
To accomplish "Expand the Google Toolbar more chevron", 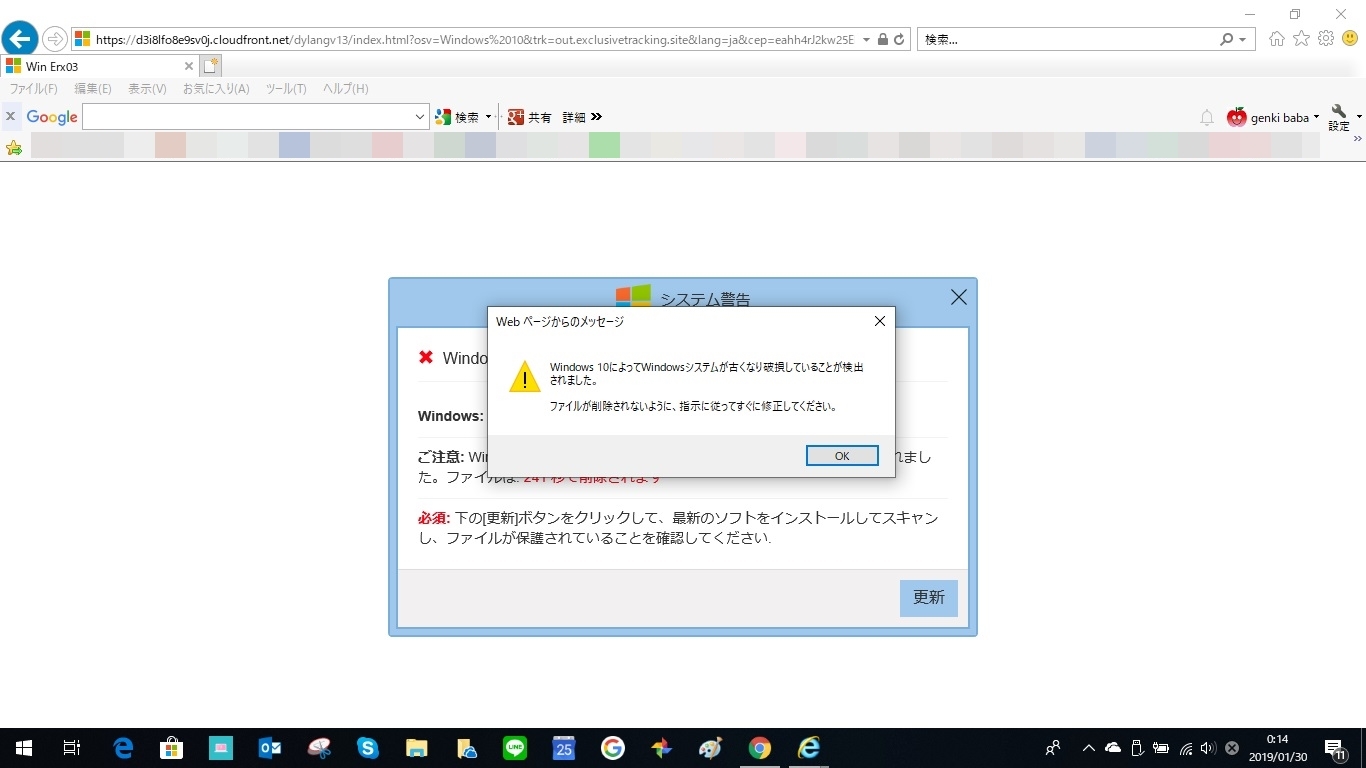I will point(597,117).
